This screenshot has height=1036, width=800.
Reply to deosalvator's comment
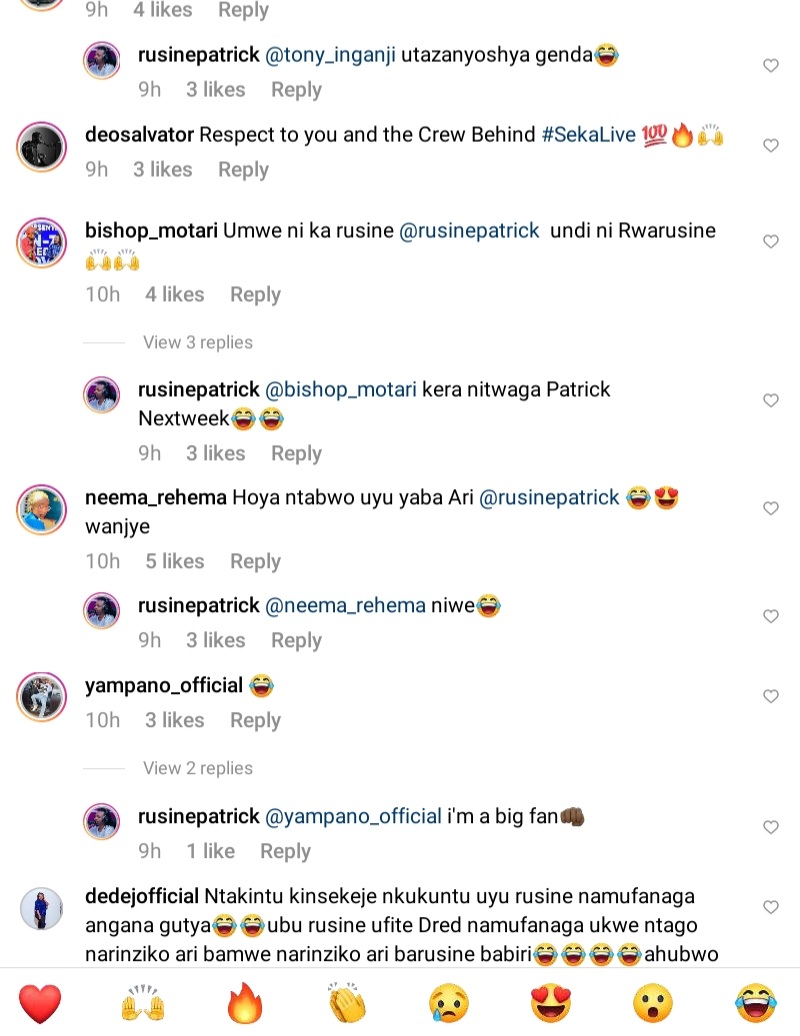(x=243, y=170)
